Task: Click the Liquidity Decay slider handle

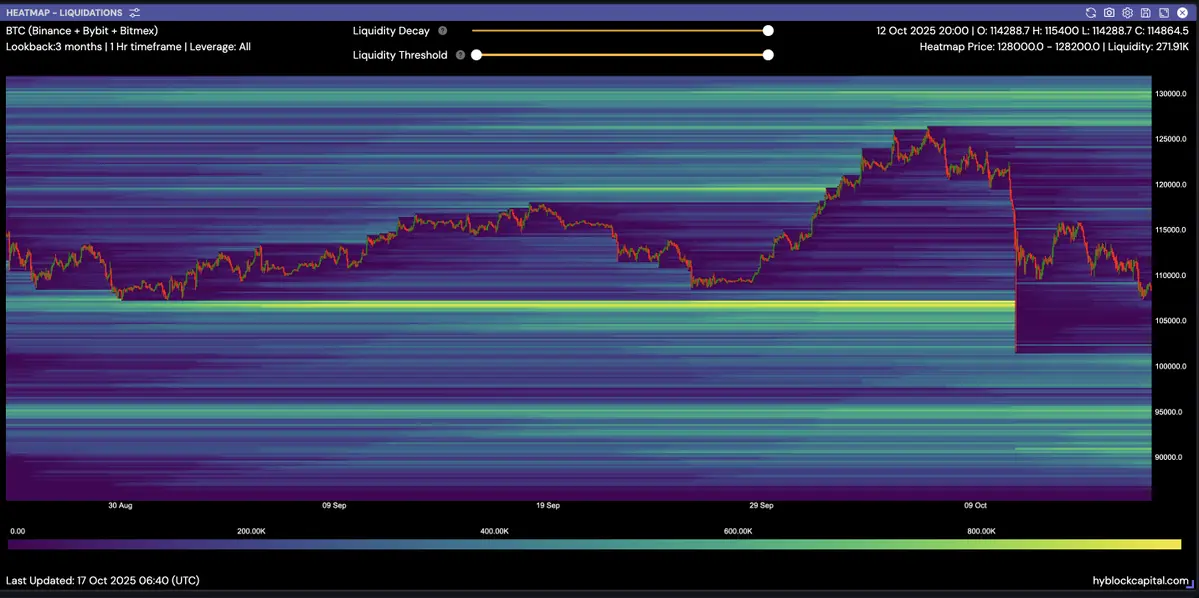Action: (768, 31)
